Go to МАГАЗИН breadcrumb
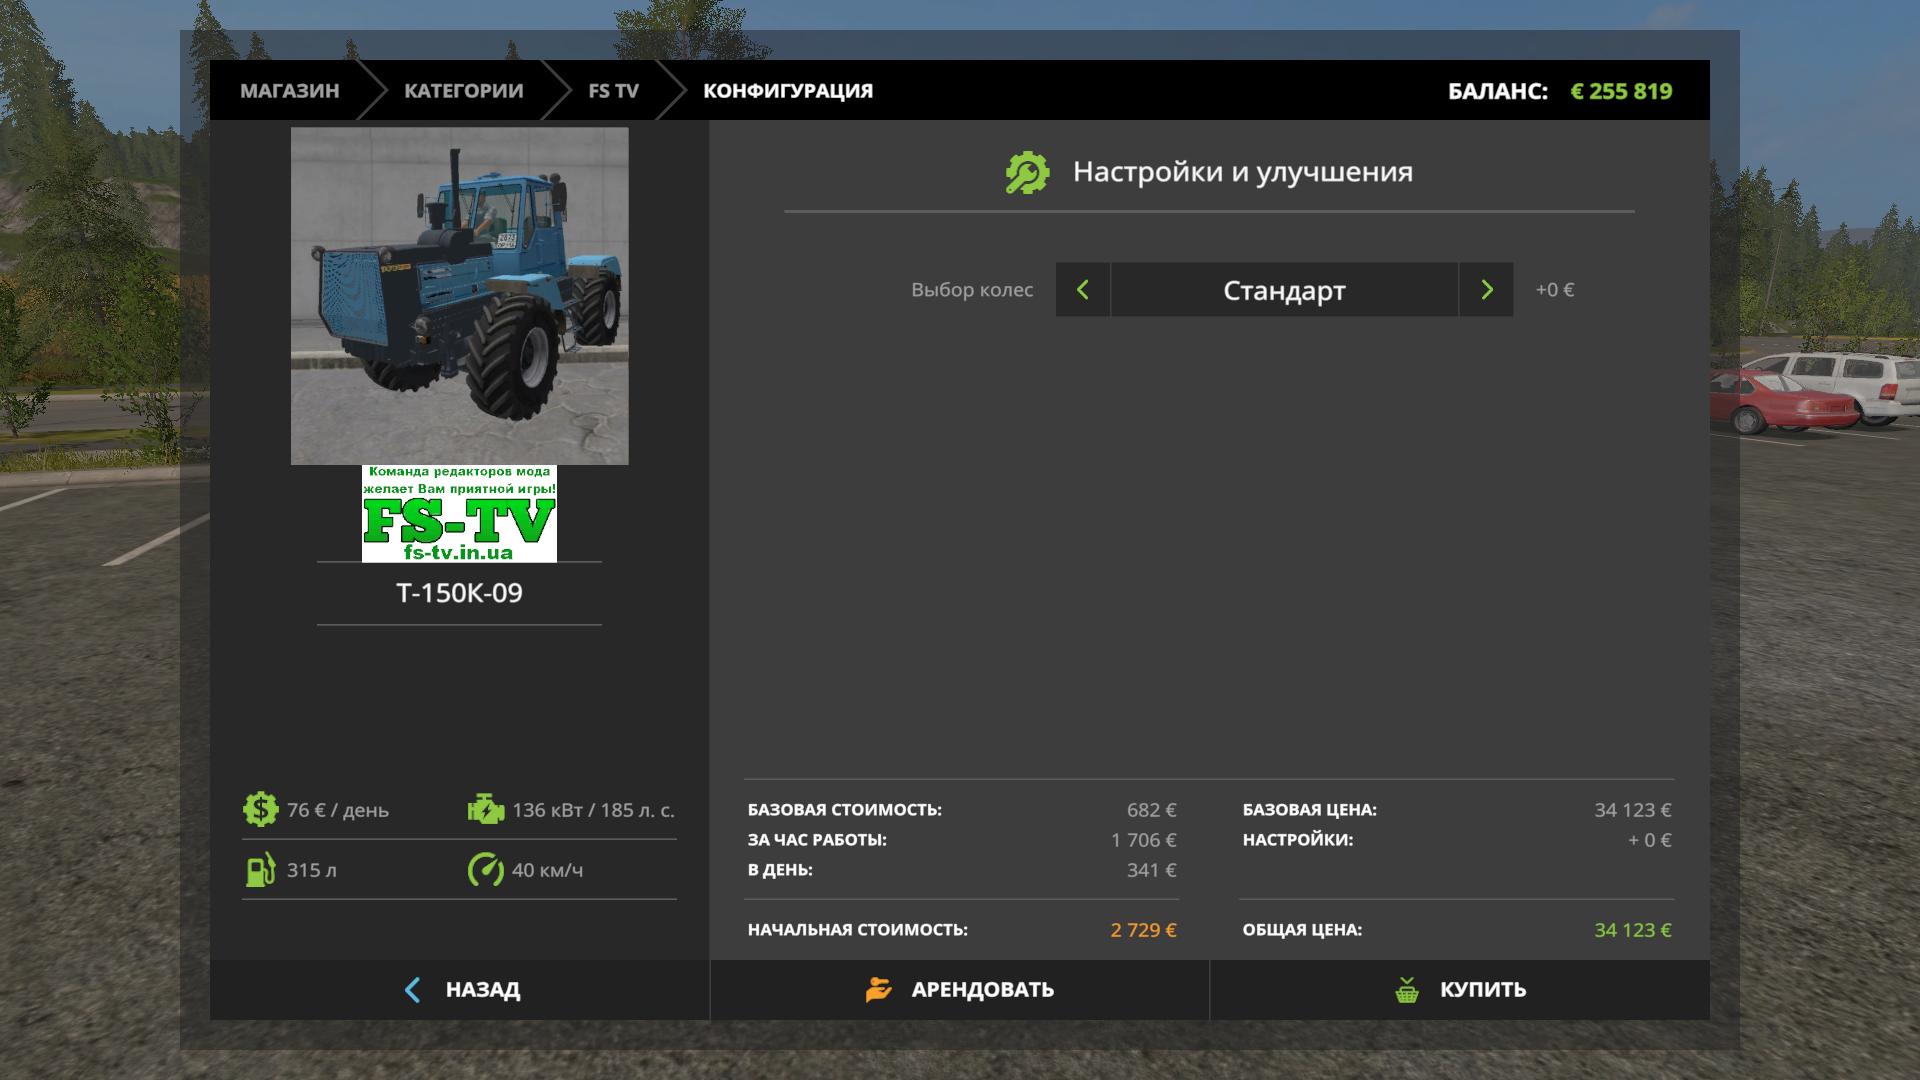 (x=290, y=91)
